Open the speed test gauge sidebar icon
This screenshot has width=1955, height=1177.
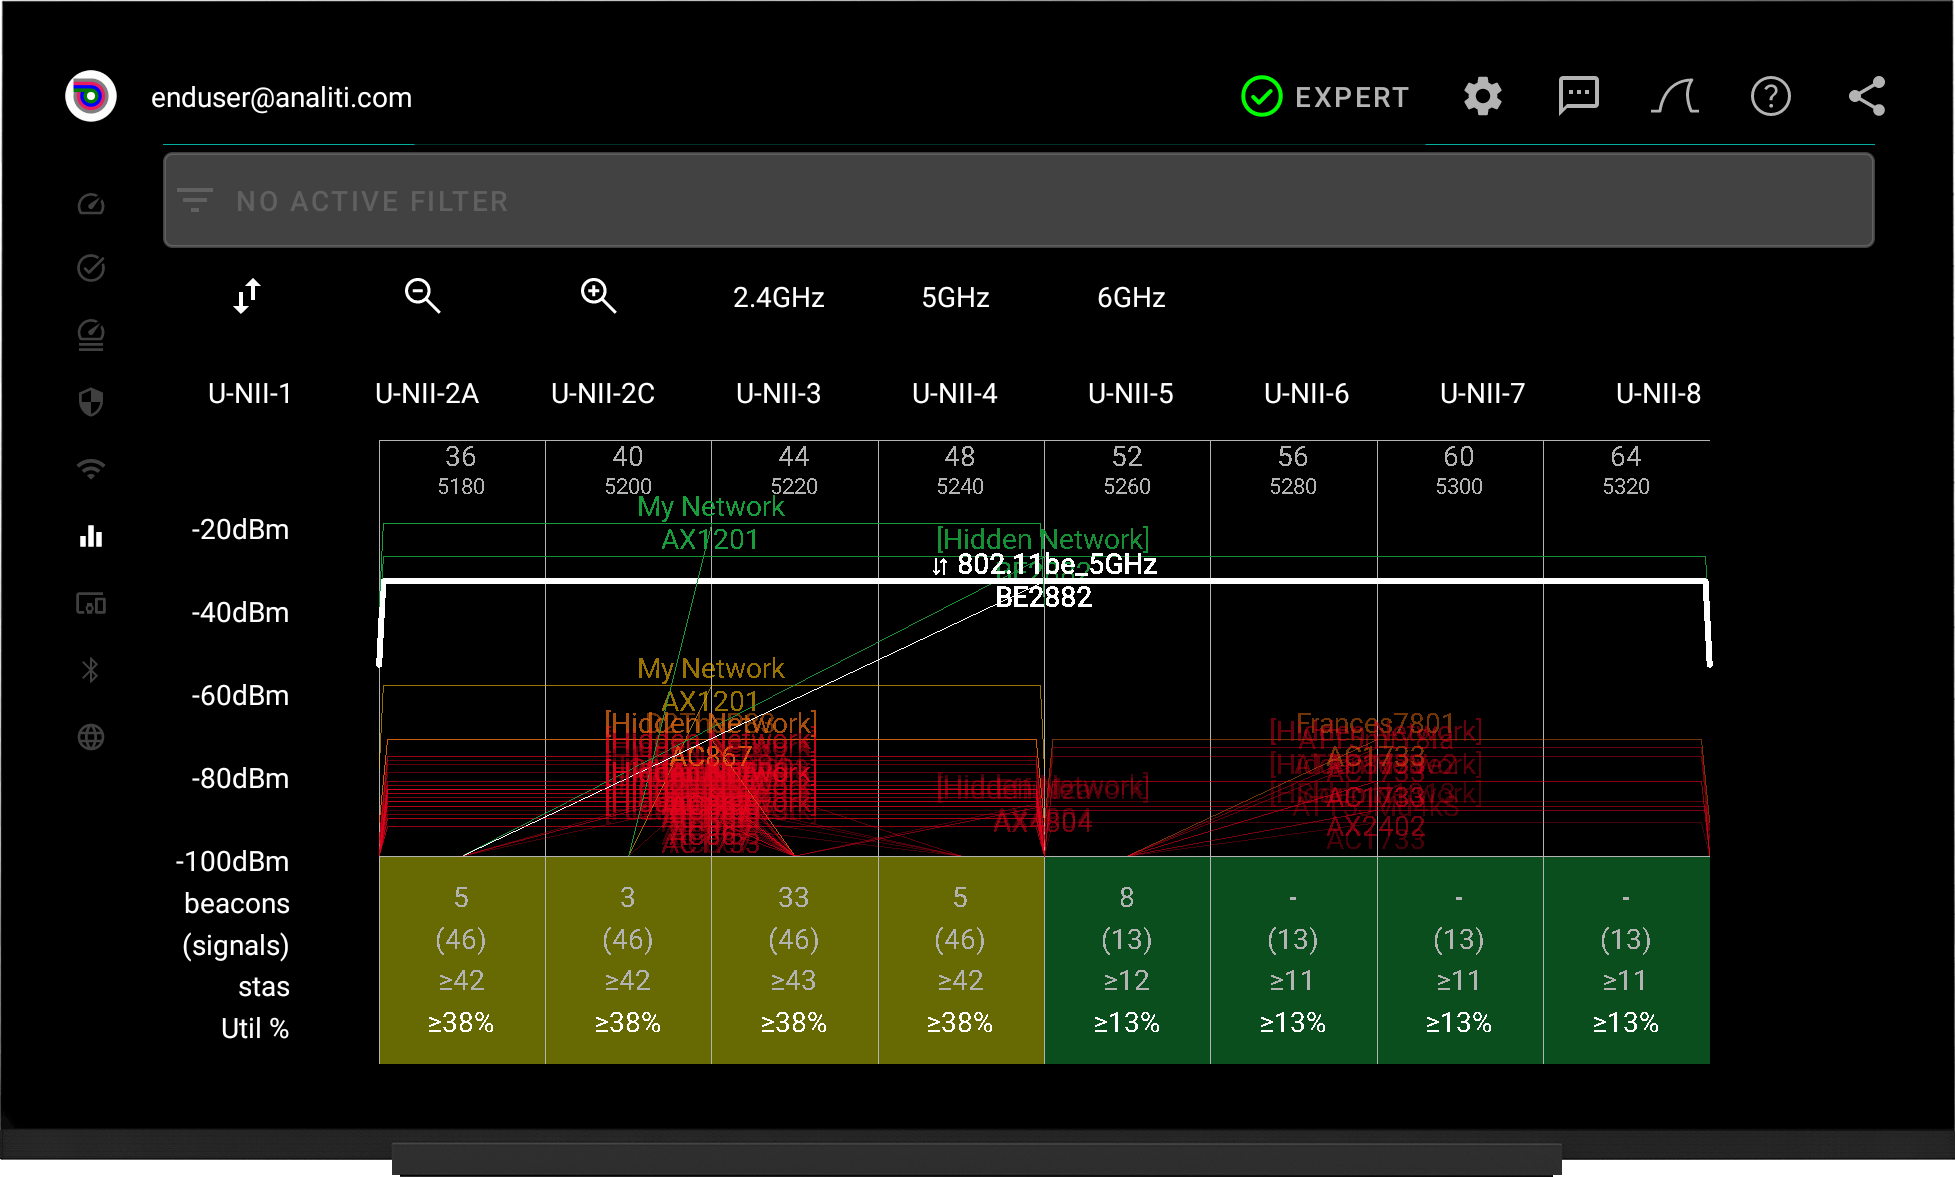click(91, 204)
